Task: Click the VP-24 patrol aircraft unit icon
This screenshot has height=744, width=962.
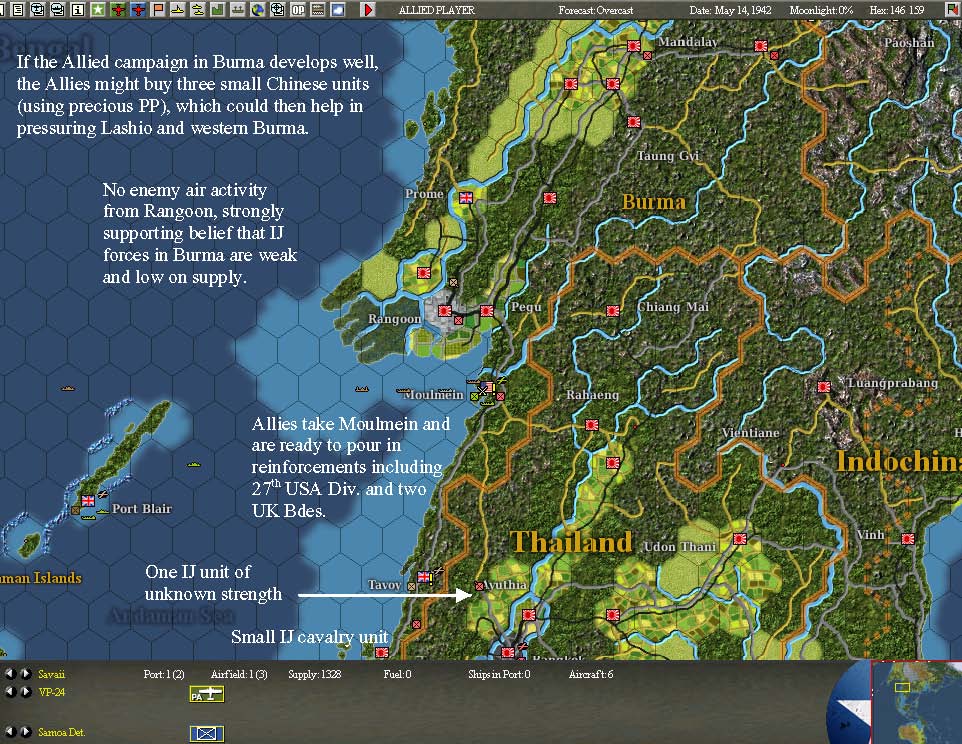Action: tap(207, 694)
